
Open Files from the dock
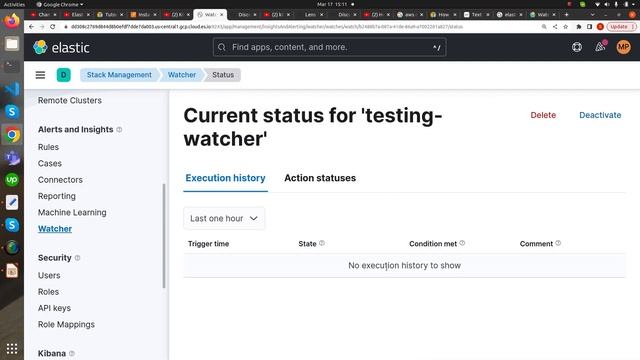12,44
